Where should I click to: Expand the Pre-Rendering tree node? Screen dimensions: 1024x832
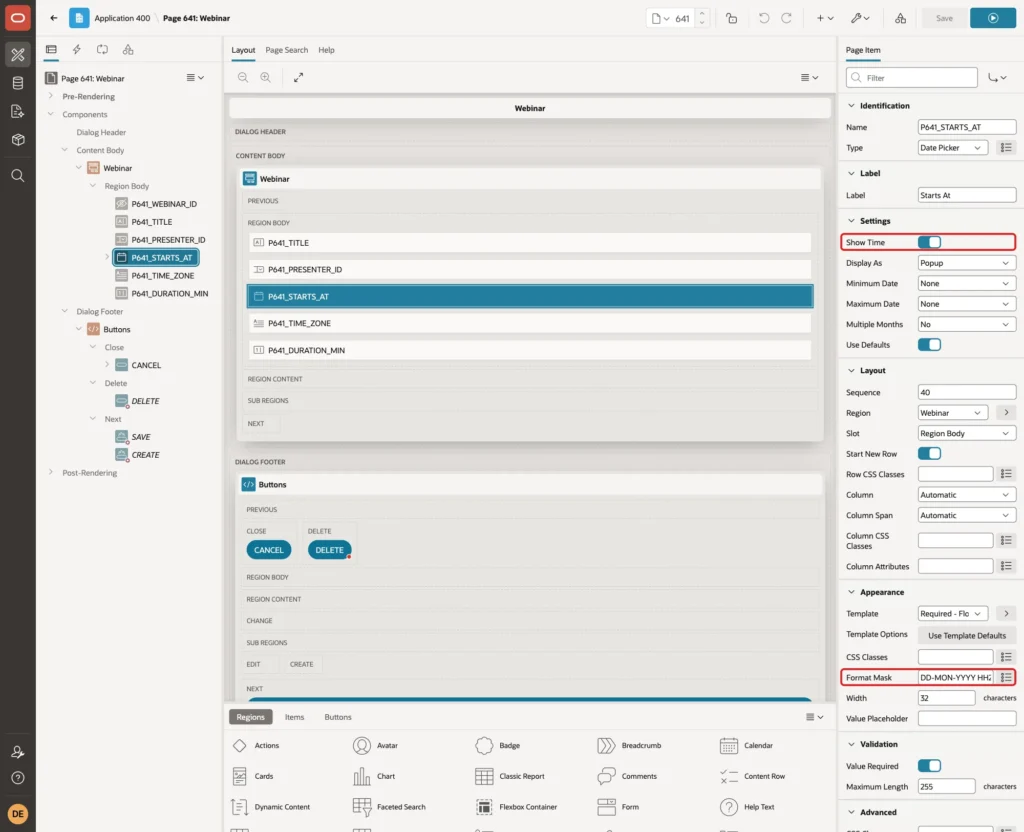[x=50, y=96]
